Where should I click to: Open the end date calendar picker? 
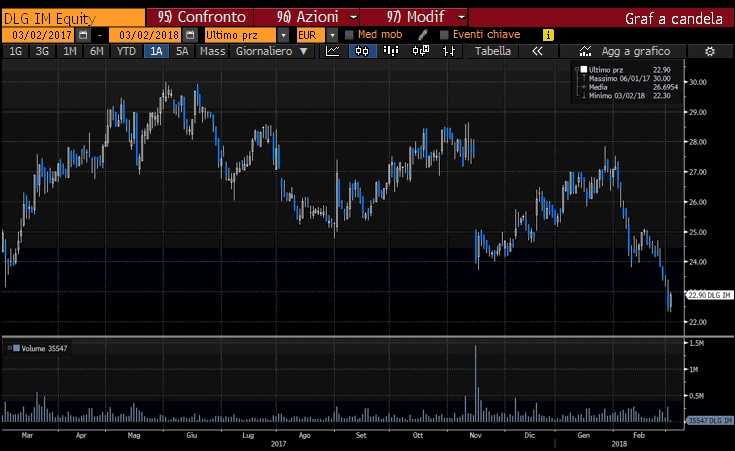click(x=190, y=35)
